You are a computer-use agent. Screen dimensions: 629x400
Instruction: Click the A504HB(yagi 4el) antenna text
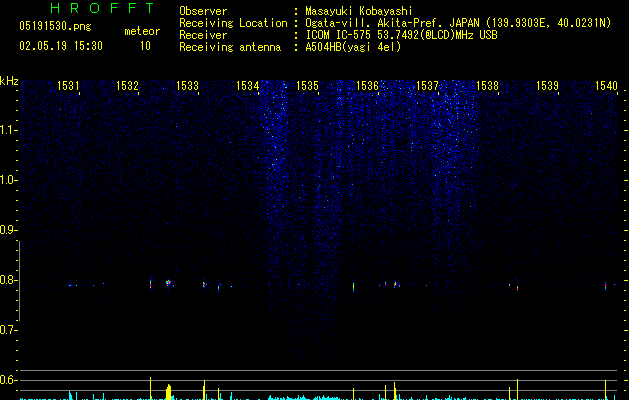pyautogui.click(x=353, y=47)
